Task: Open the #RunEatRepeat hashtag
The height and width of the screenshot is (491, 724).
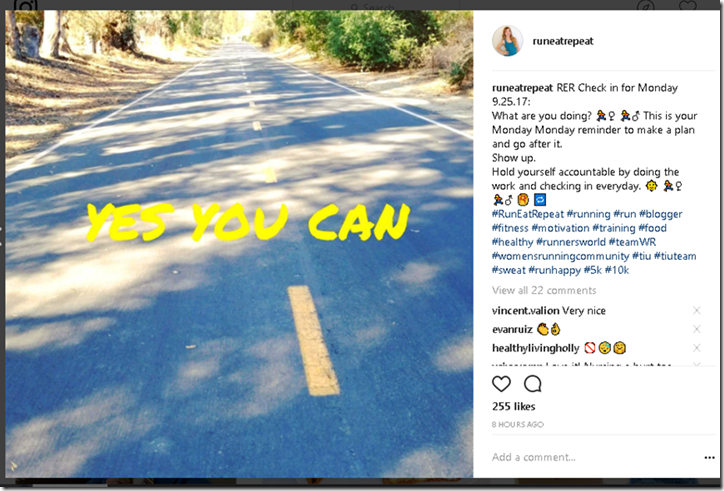Action: 528,214
